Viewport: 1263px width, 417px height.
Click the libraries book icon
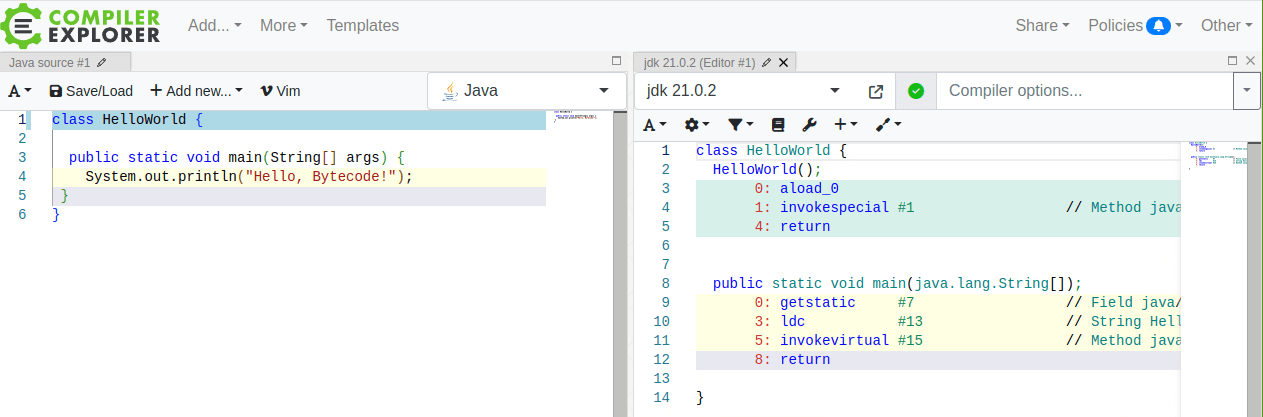[x=779, y=125]
